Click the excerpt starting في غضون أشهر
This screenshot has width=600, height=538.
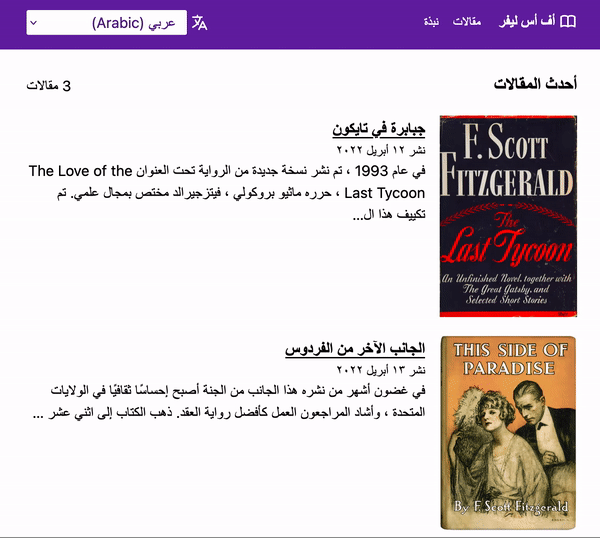[x=229, y=402]
